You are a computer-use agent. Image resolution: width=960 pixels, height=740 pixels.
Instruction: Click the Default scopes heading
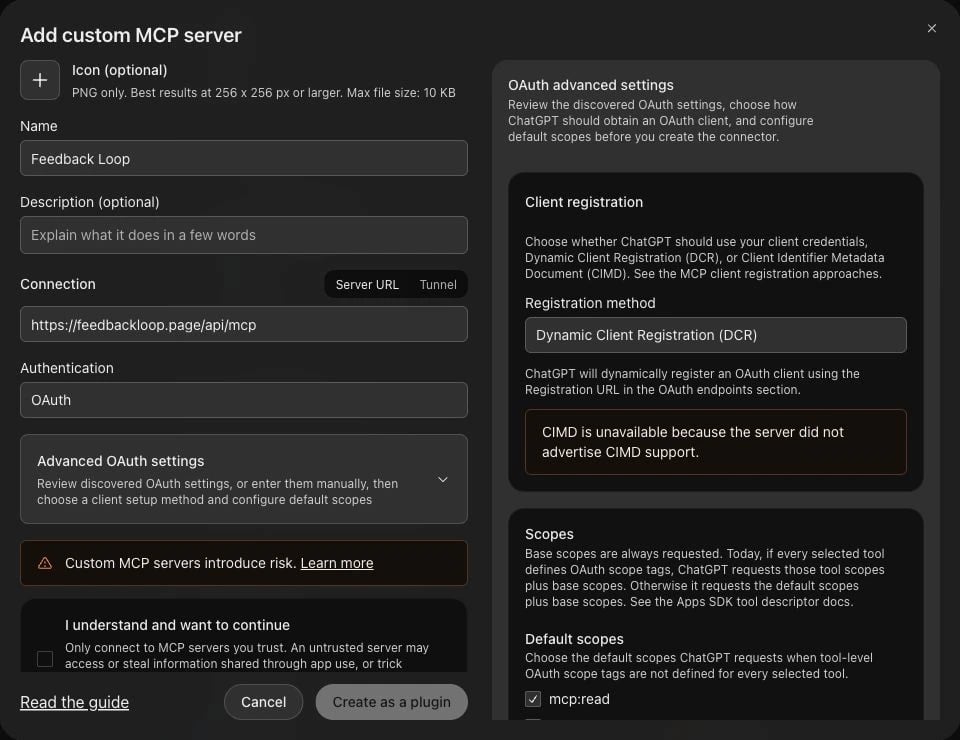[x=574, y=639]
